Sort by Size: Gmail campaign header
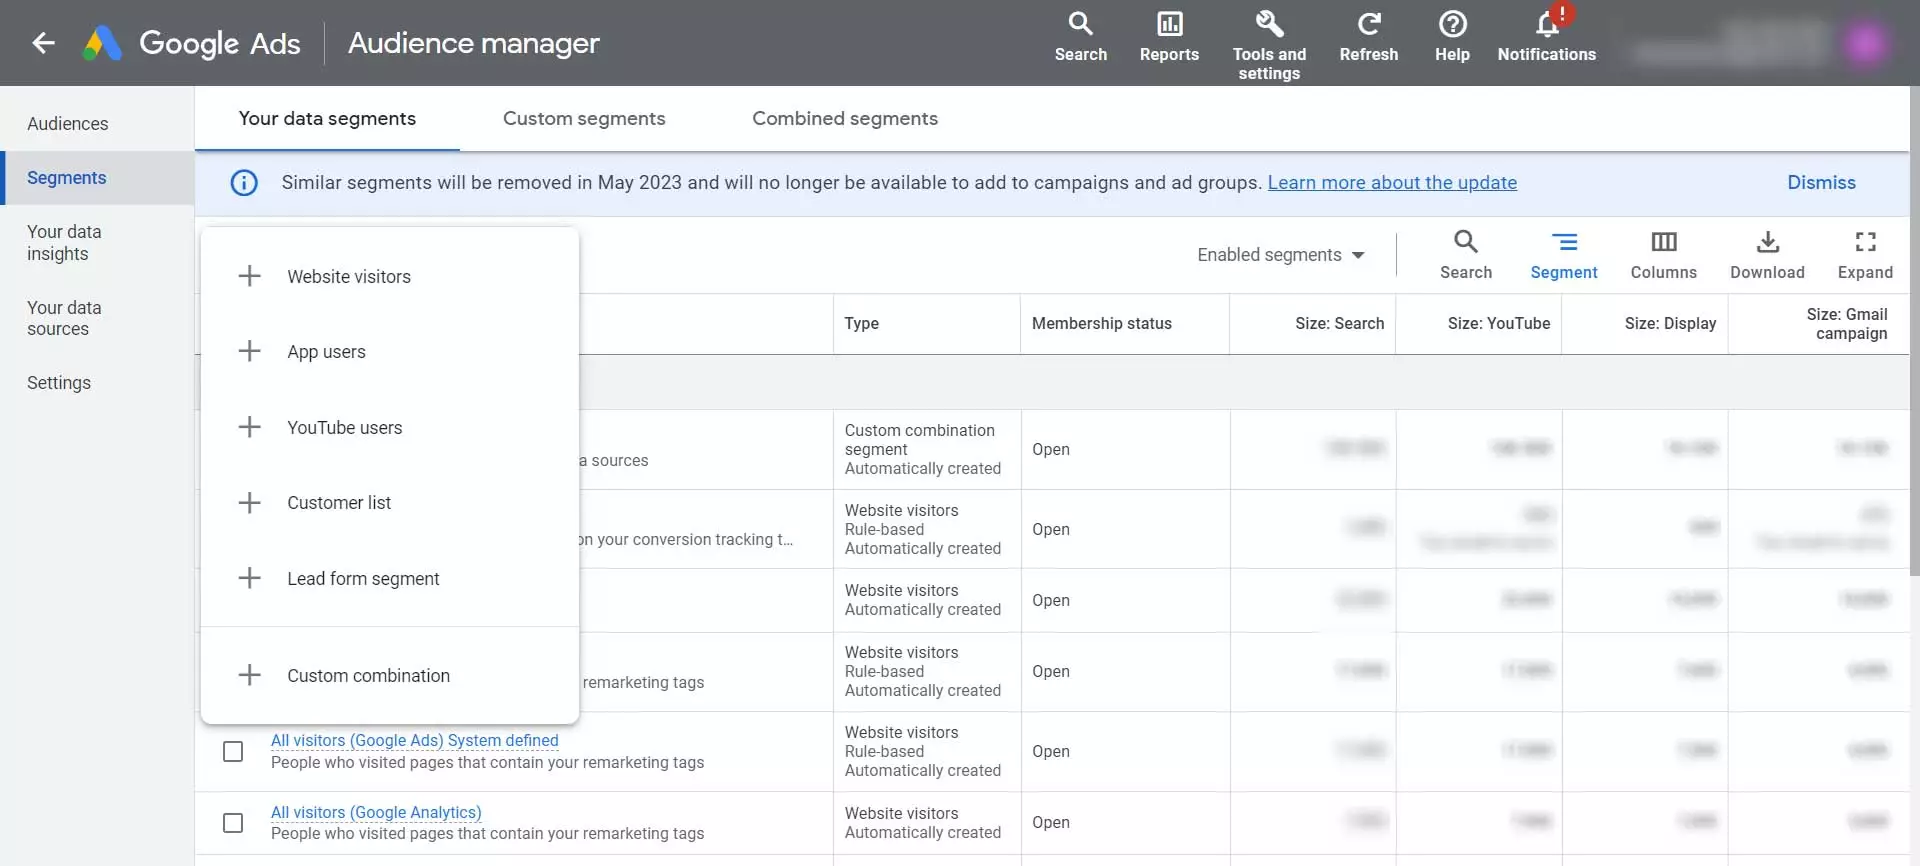Viewport: 1920px width, 866px height. pos(1846,323)
